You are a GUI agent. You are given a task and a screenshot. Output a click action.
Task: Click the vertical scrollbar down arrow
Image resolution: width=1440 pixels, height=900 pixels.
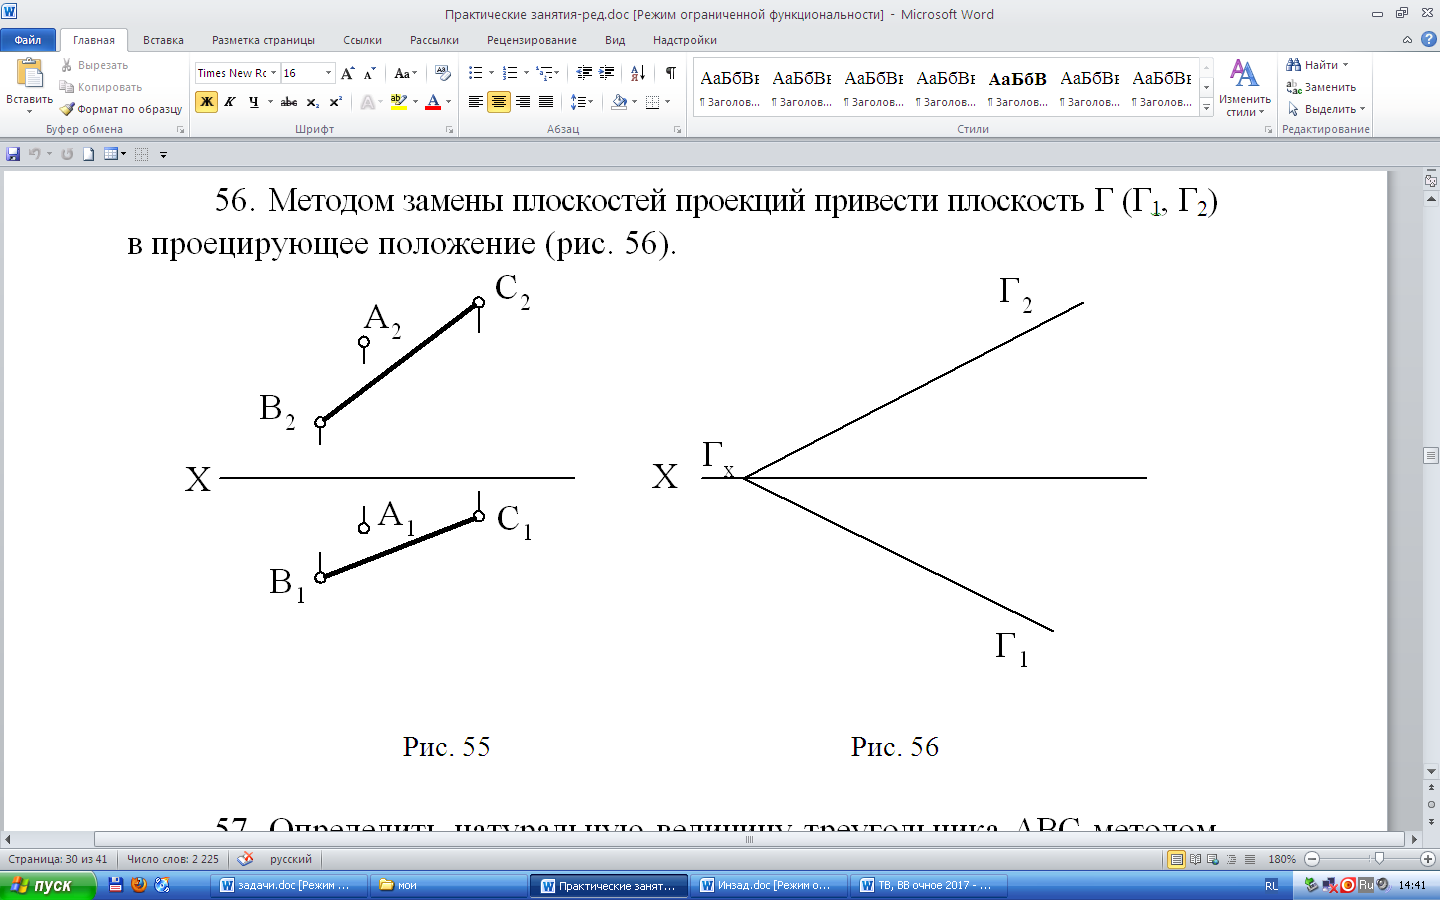click(1431, 771)
